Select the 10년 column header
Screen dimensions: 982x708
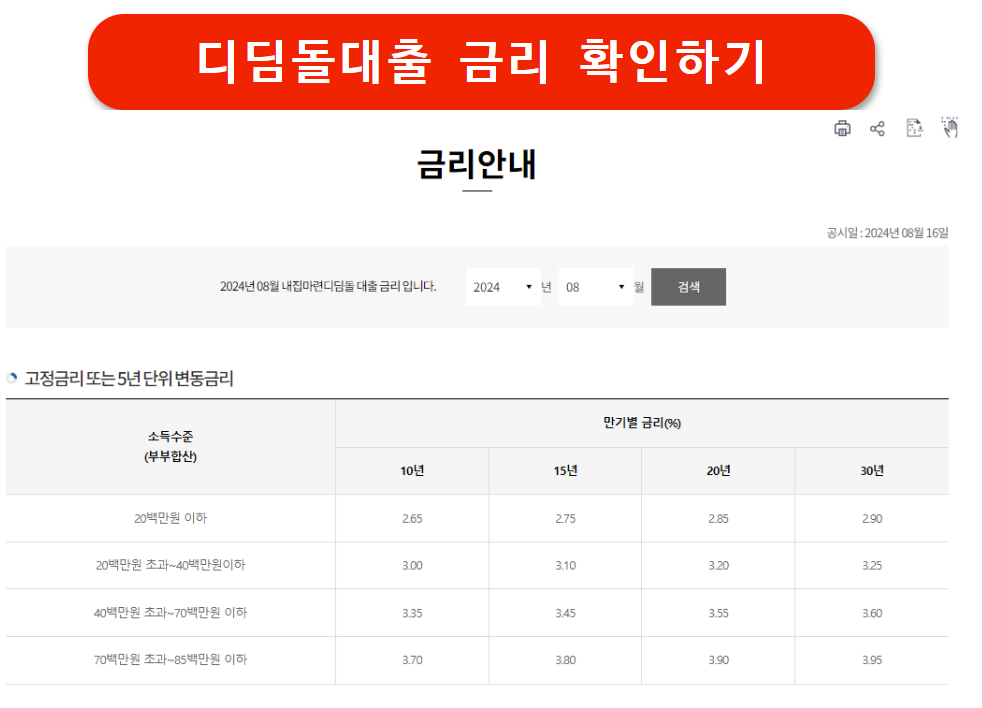412,470
